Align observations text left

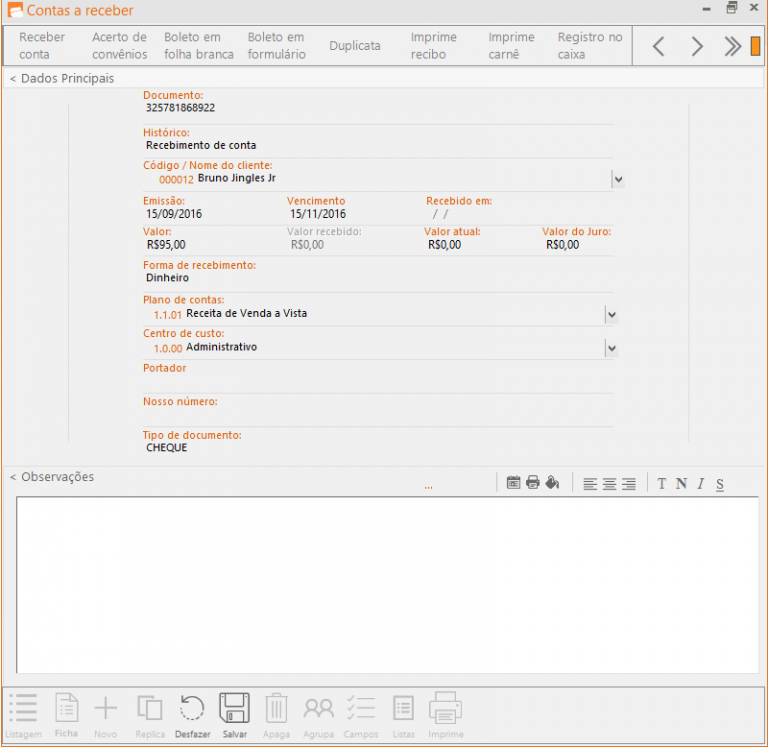point(590,484)
